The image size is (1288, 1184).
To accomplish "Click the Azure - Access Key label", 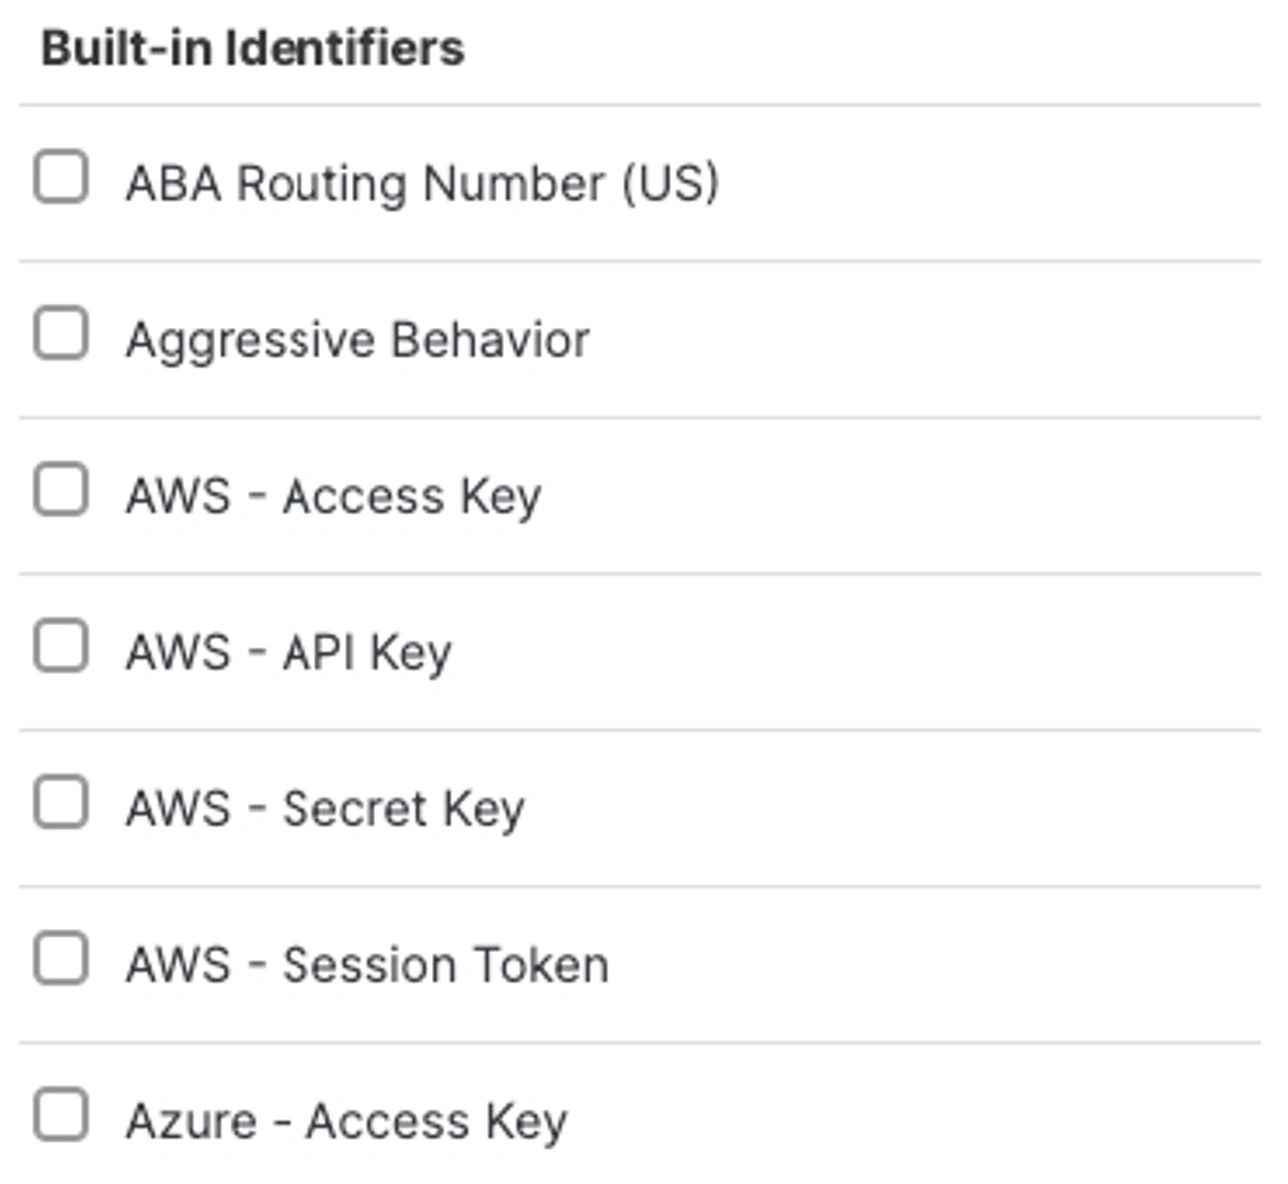I will (x=346, y=1119).
